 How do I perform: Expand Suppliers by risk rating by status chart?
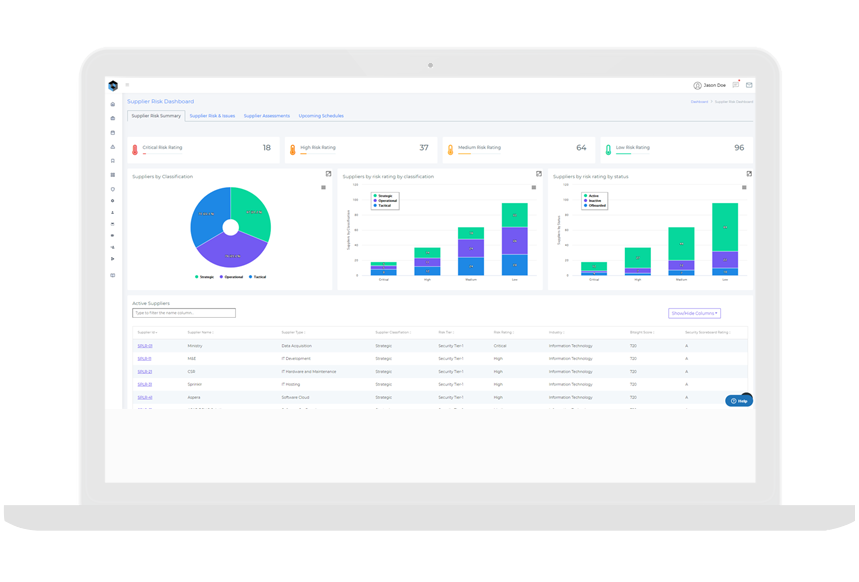click(749, 174)
